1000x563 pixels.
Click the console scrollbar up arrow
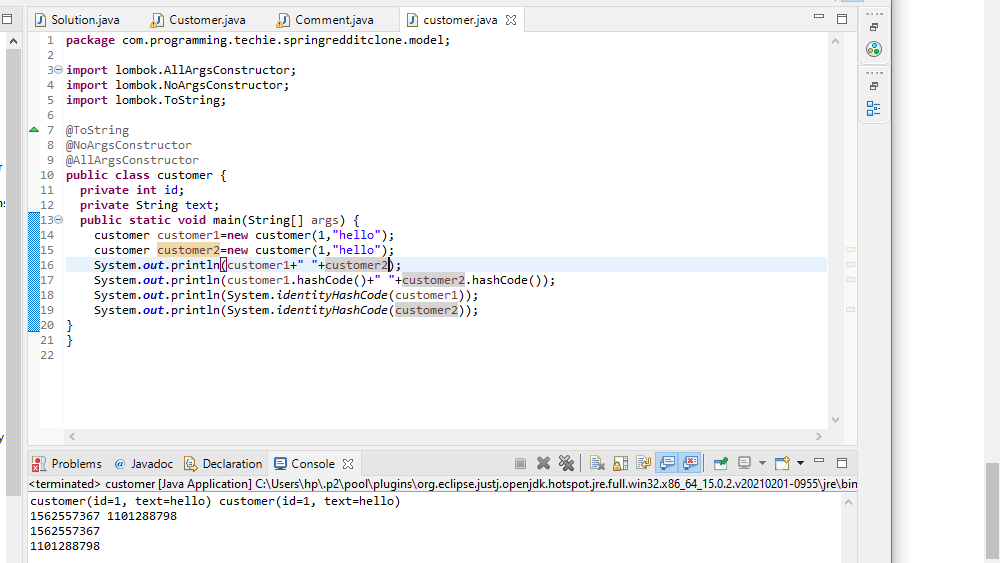(848, 502)
